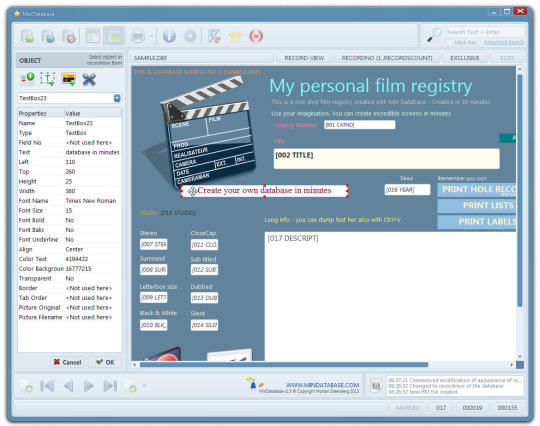
Task: Click the Cancel button in the object panel
Action: pos(68,362)
